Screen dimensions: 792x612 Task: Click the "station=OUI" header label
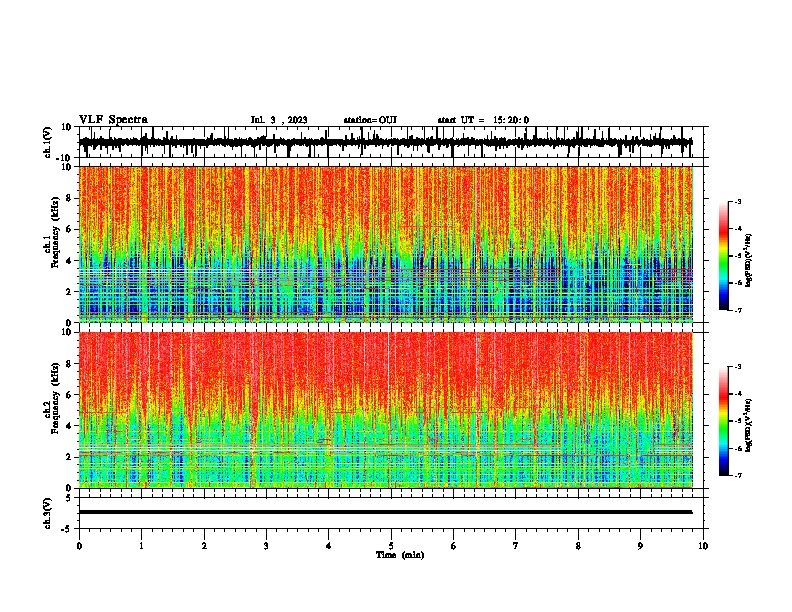(x=370, y=120)
